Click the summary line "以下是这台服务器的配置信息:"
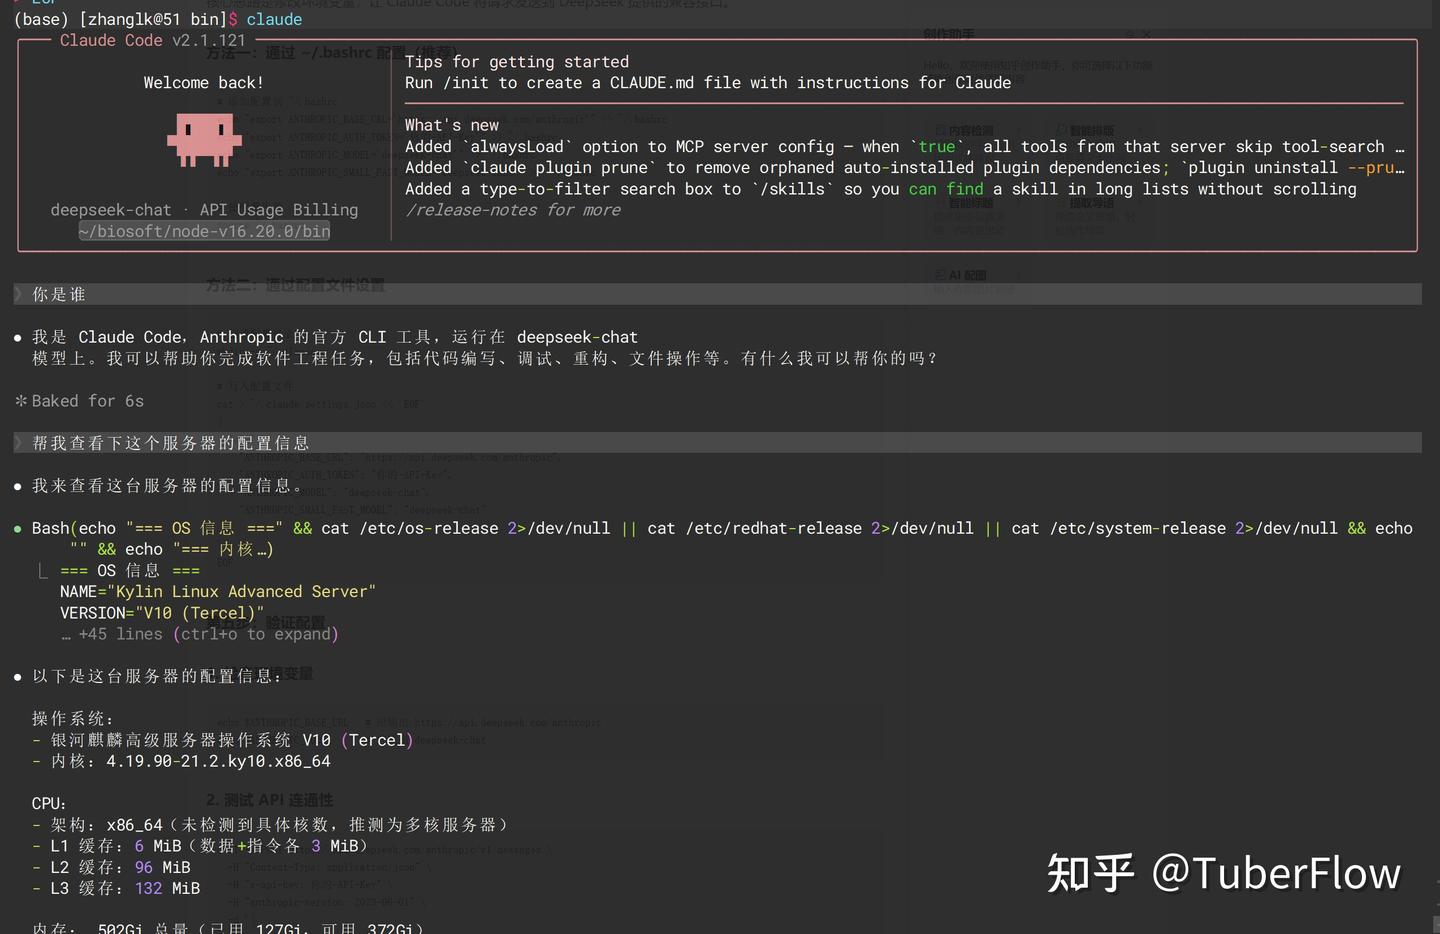Image resolution: width=1440 pixels, height=934 pixels. coord(157,676)
